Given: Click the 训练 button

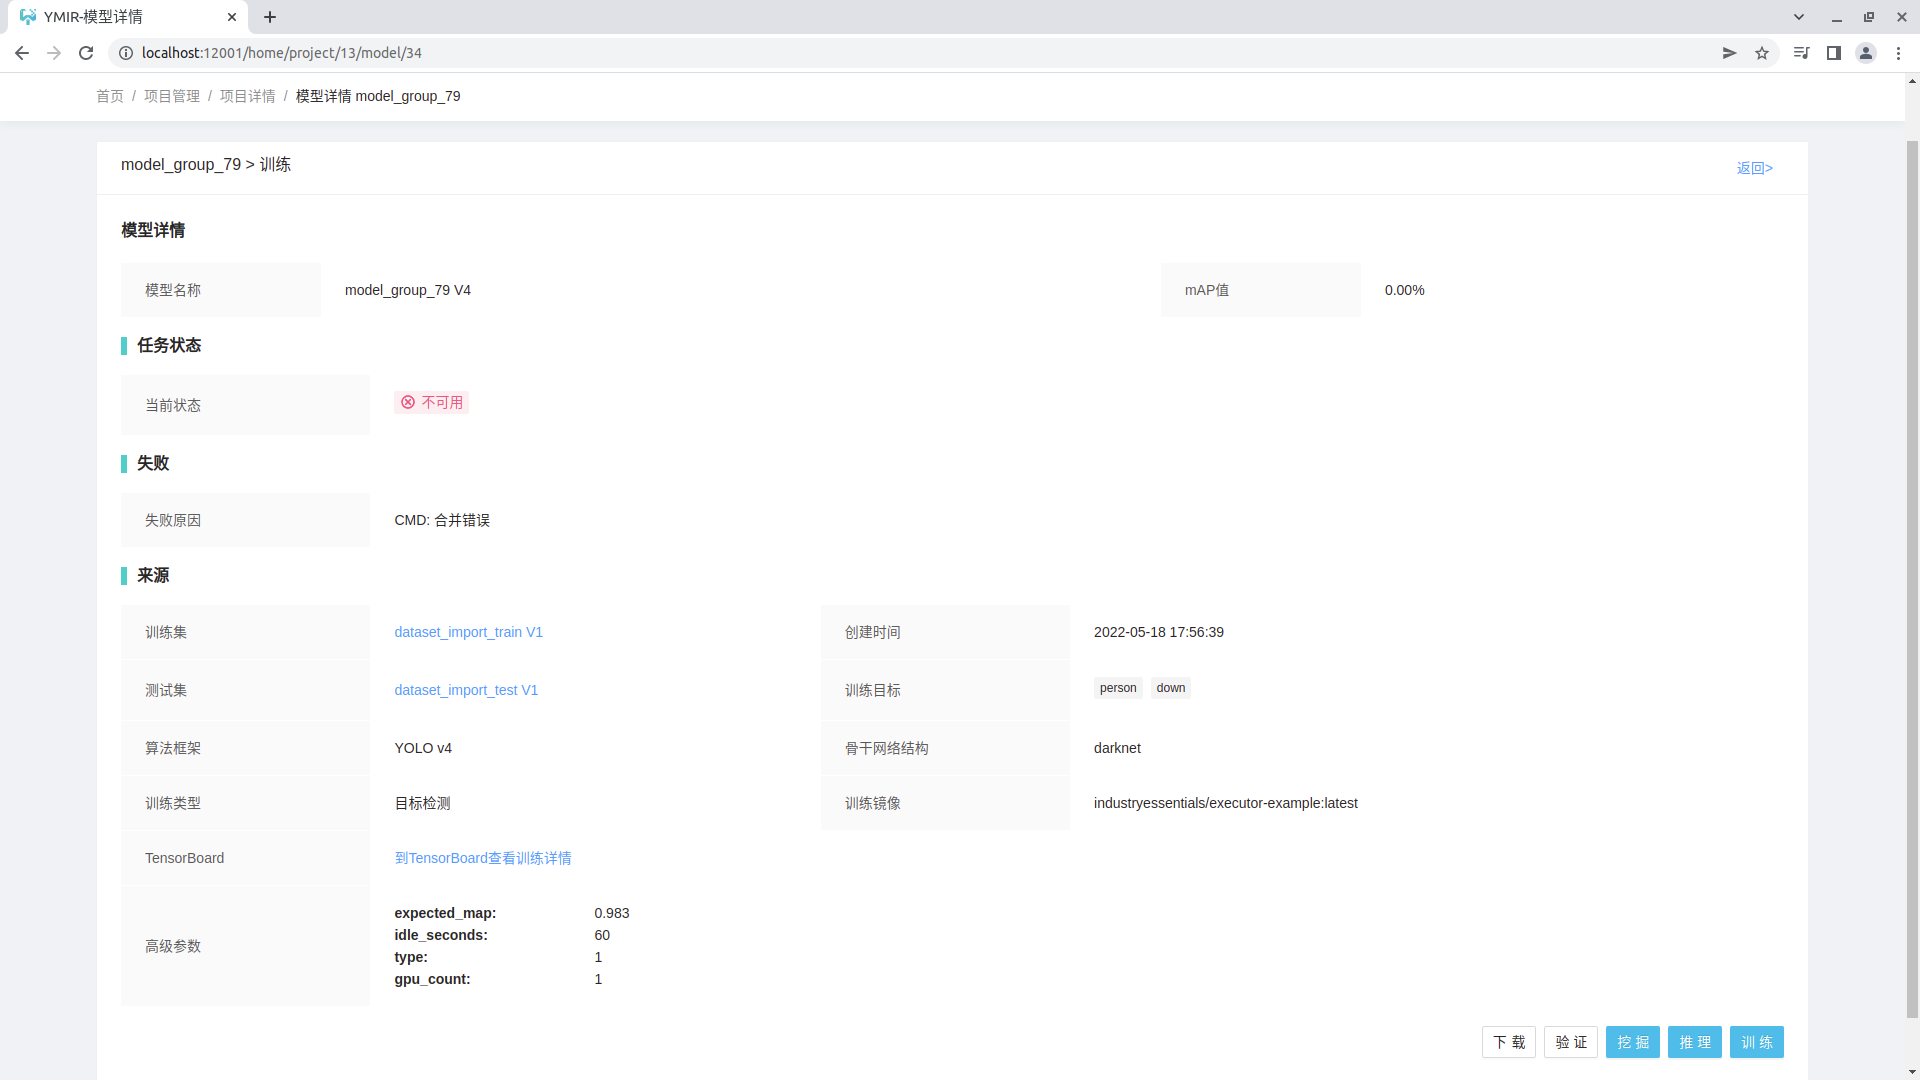Looking at the screenshot, I should (1757, 1042).
